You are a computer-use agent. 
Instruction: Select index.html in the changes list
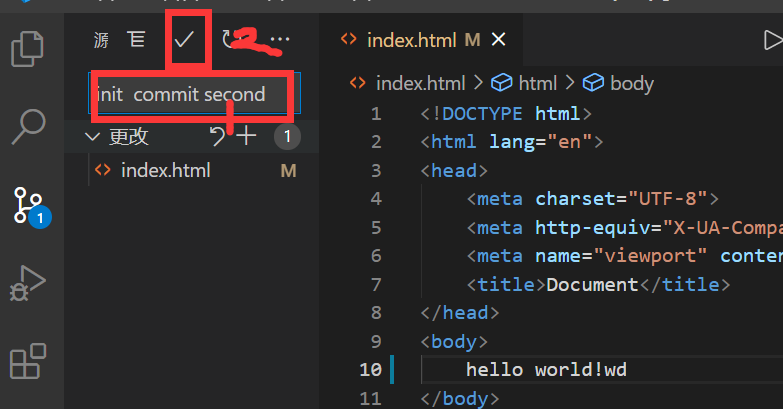(165, 170)
